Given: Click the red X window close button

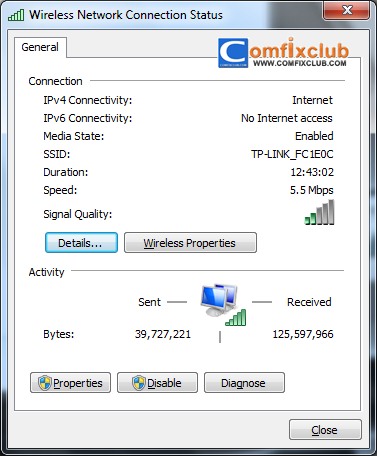Looking at the screenshot, I should tap(346, 10).
